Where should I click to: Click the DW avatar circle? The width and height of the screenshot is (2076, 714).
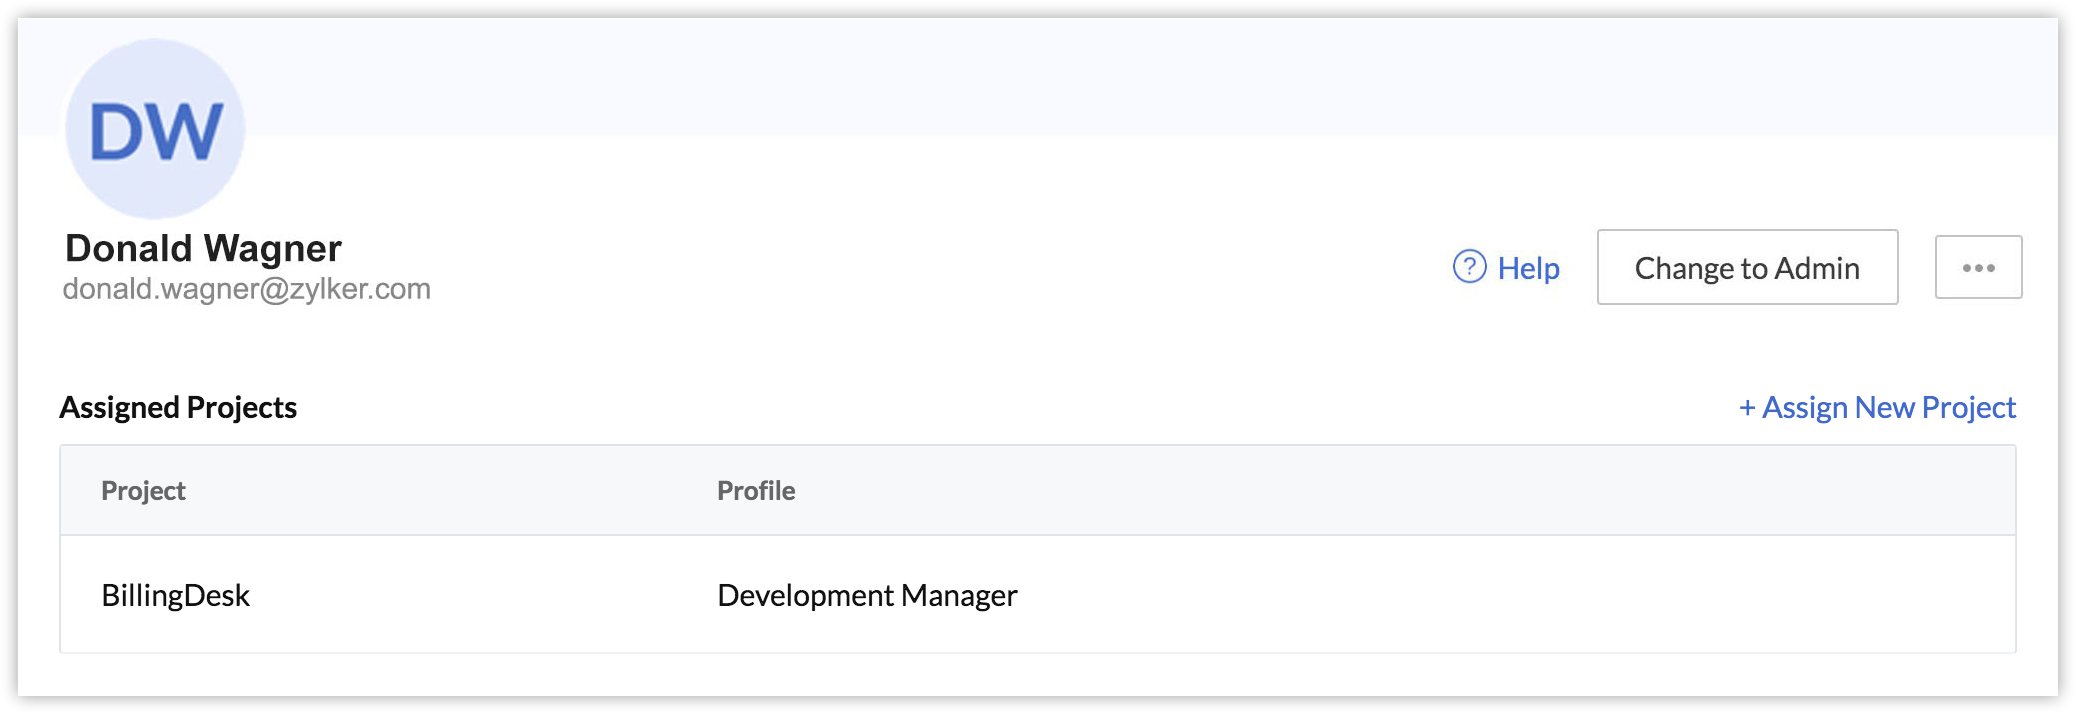(x=155, y=129)
